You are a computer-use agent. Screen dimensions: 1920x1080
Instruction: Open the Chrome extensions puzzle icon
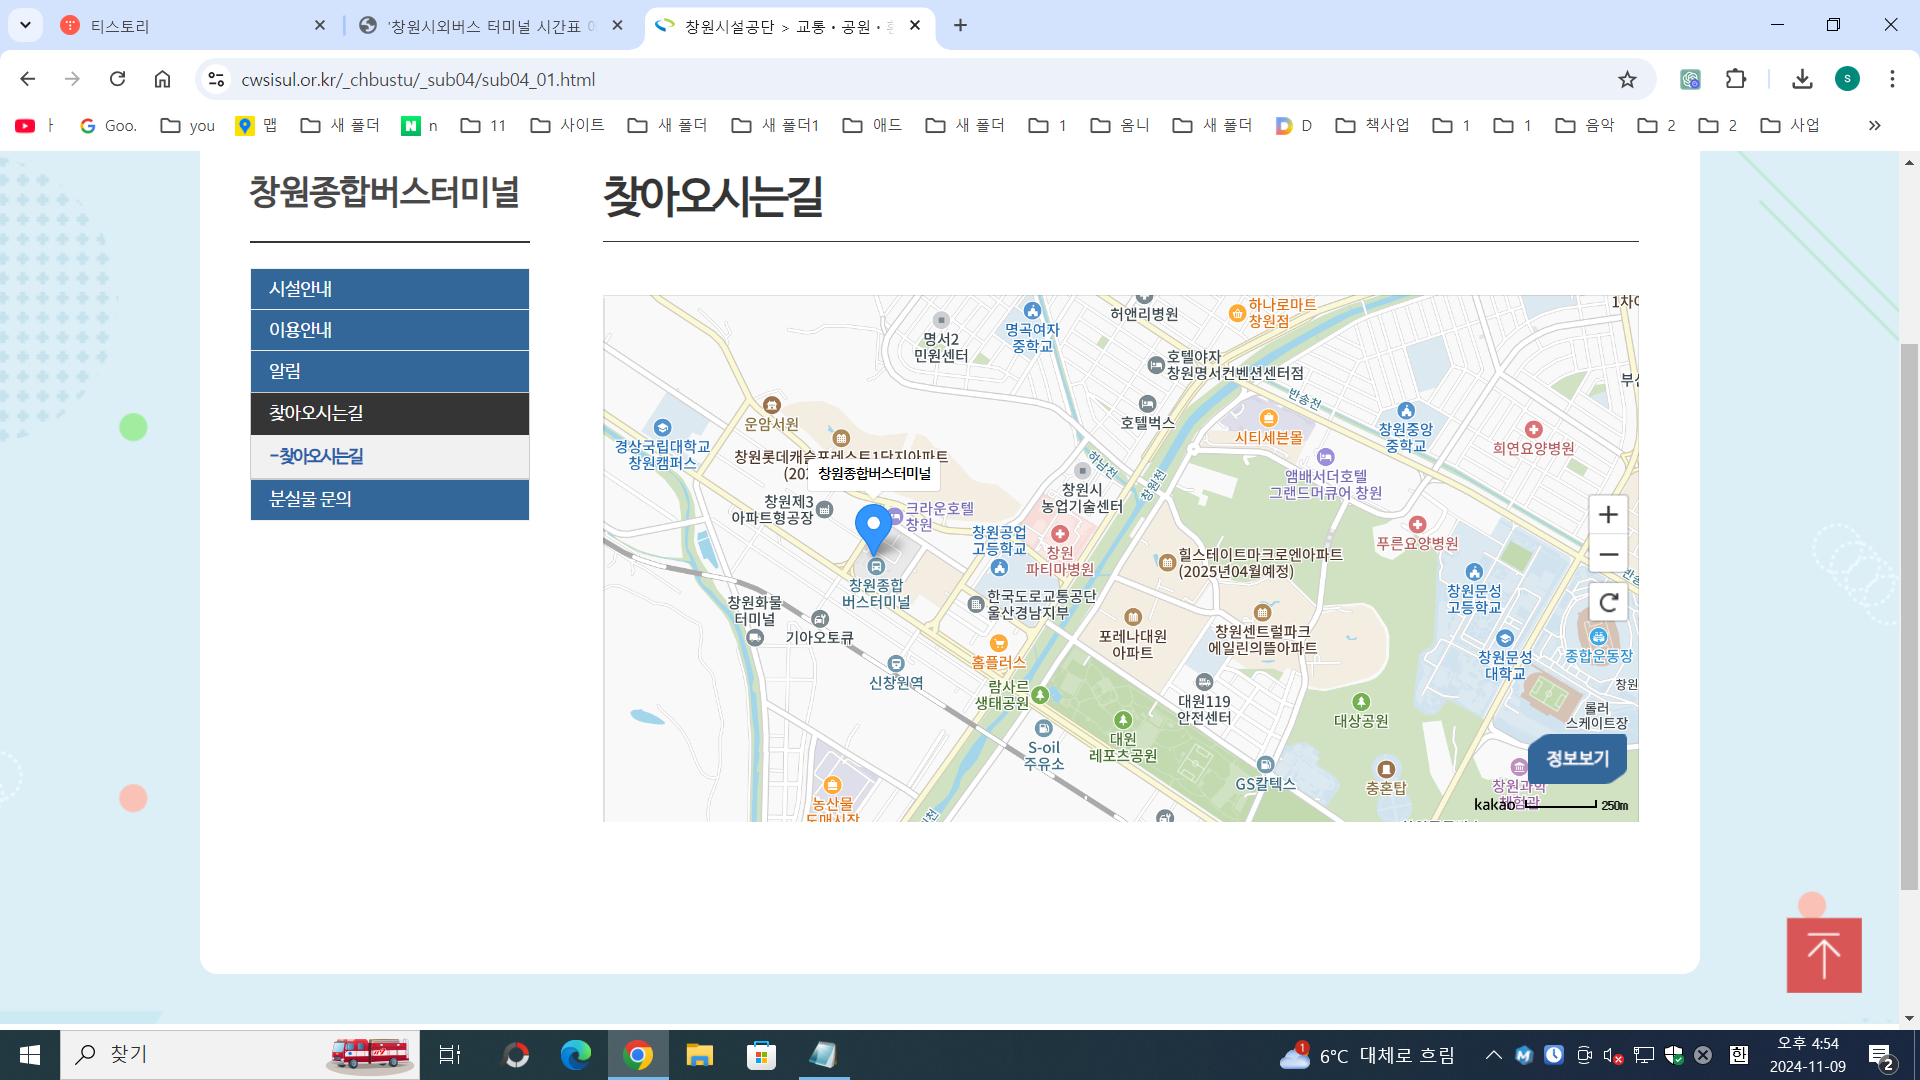tap(1736, 79)
